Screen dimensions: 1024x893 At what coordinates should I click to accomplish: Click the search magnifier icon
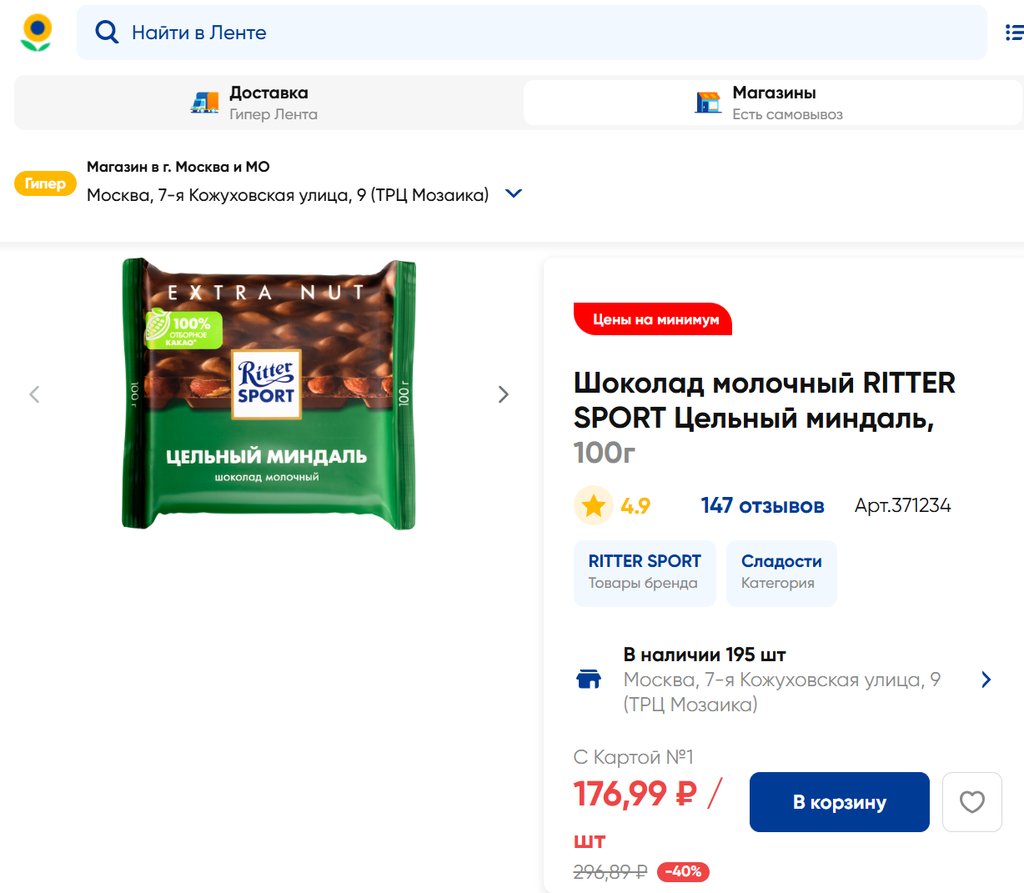(x=106, y=32)
